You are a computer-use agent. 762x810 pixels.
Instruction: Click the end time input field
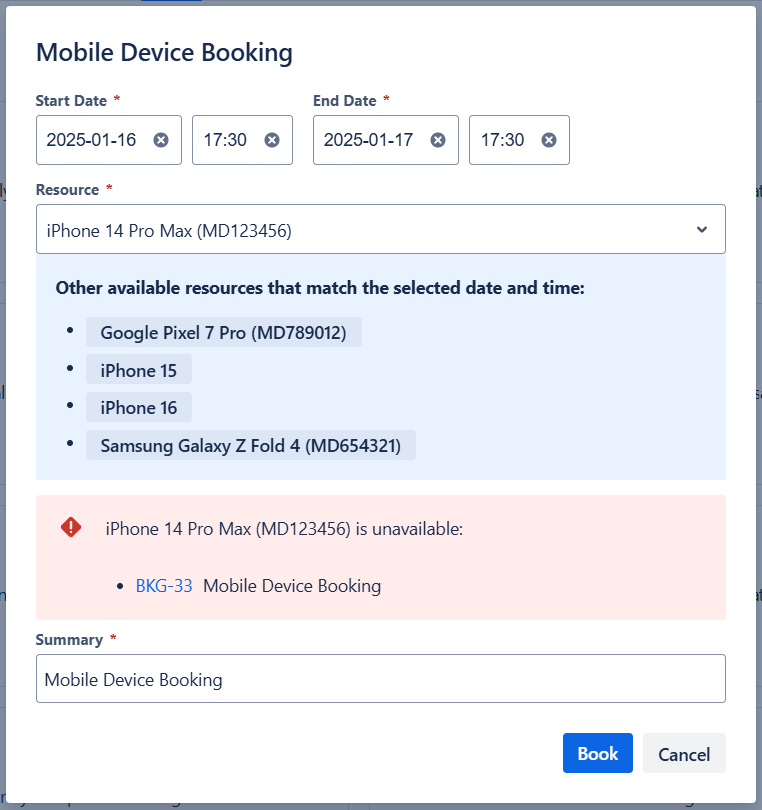503,140
